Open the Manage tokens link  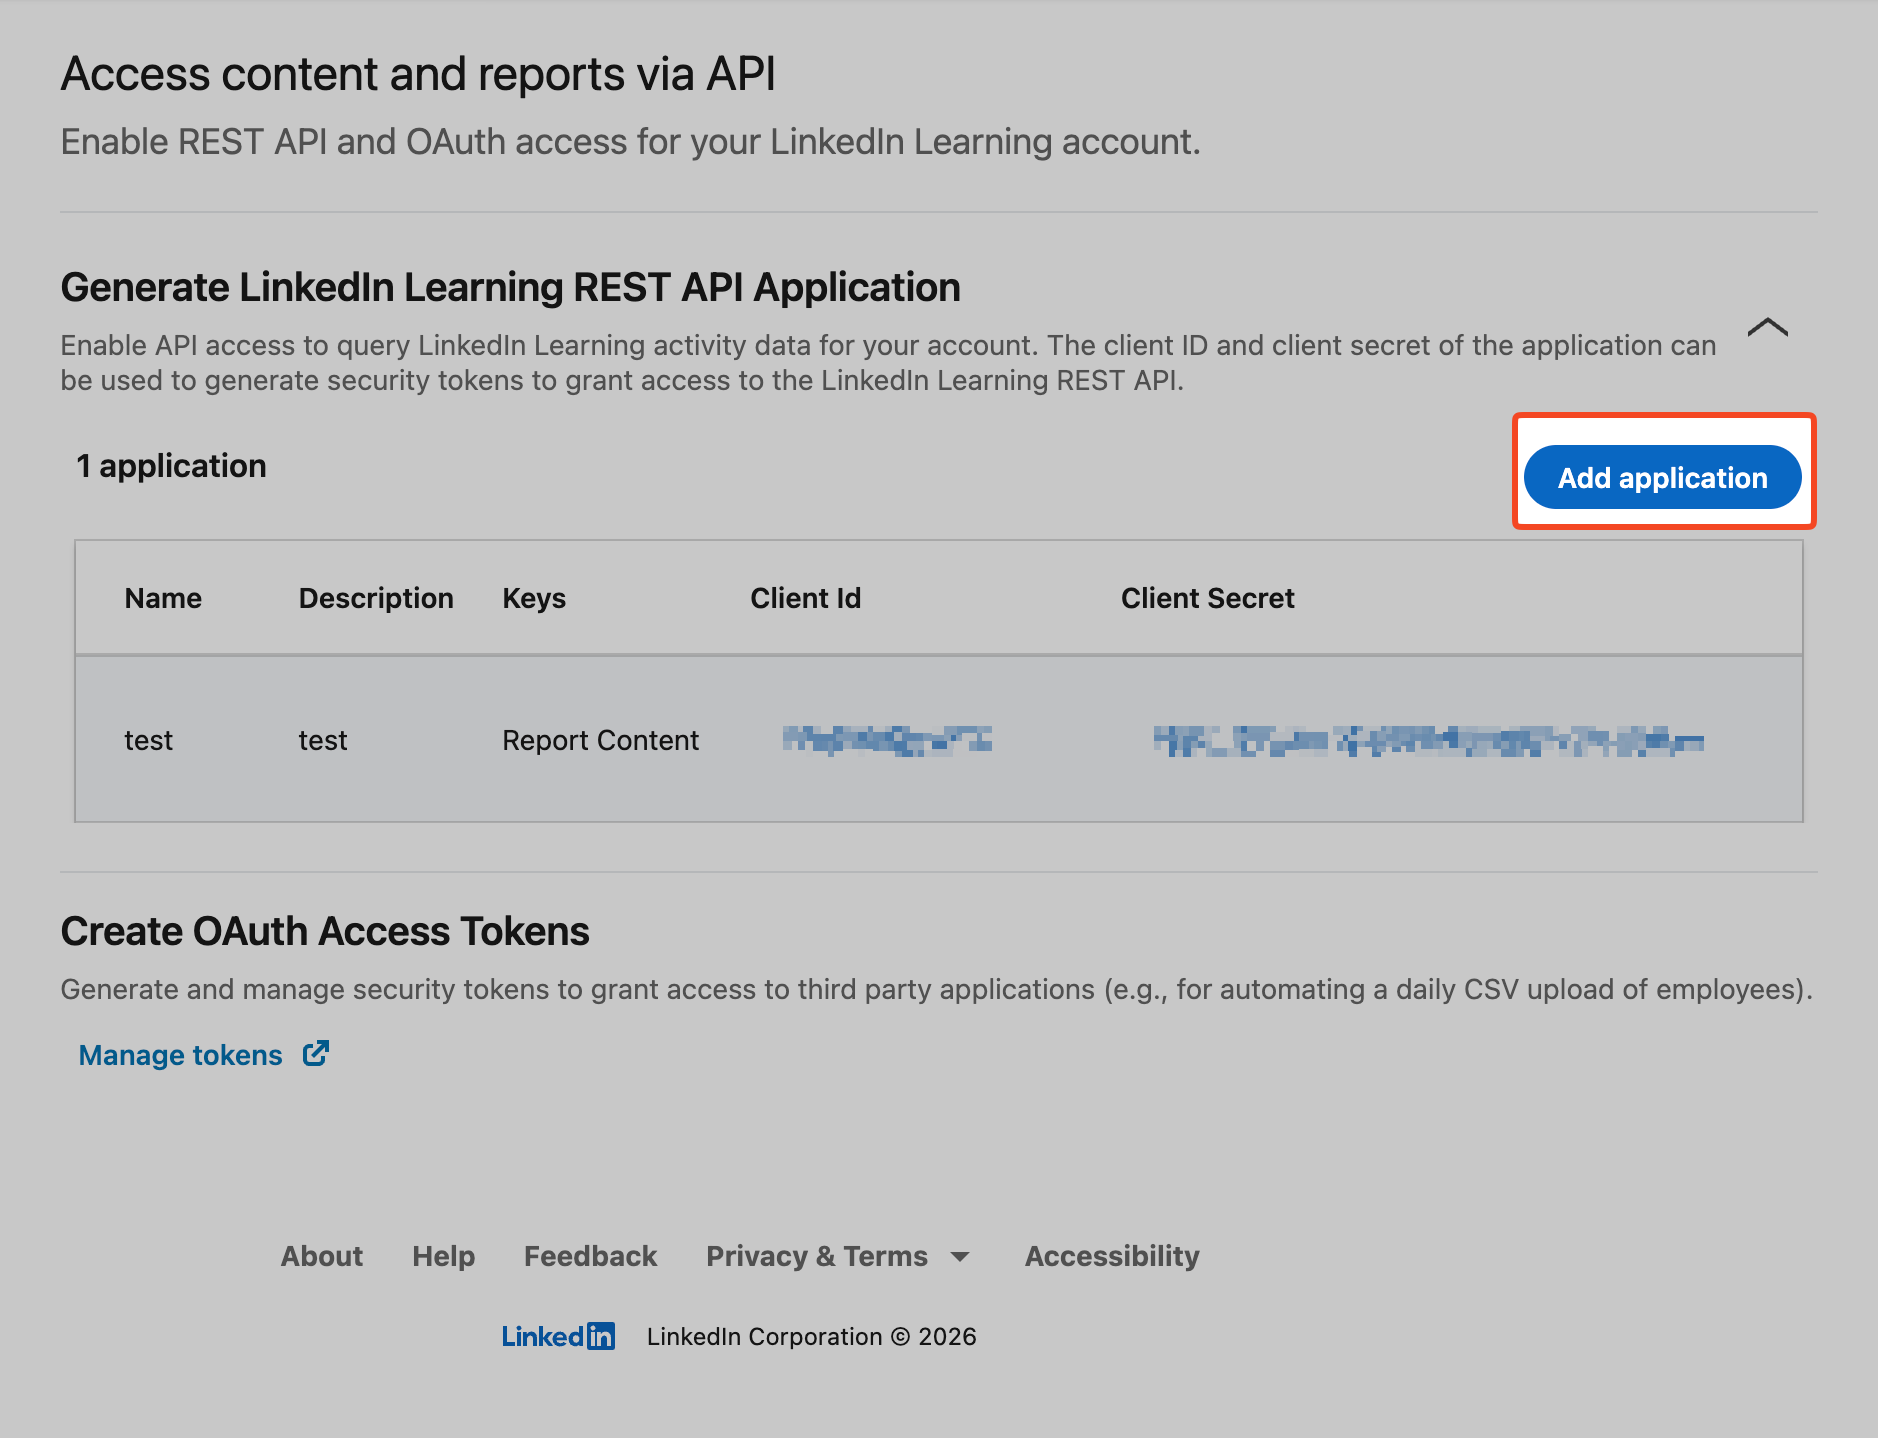(x=181, y=1055)
